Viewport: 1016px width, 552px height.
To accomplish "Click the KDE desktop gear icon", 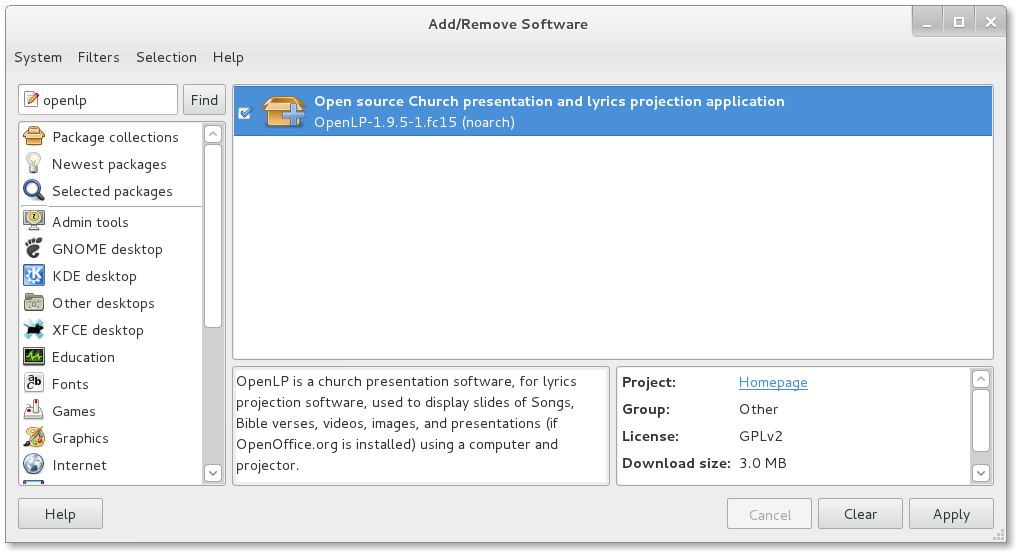I will tap(34, 275).
